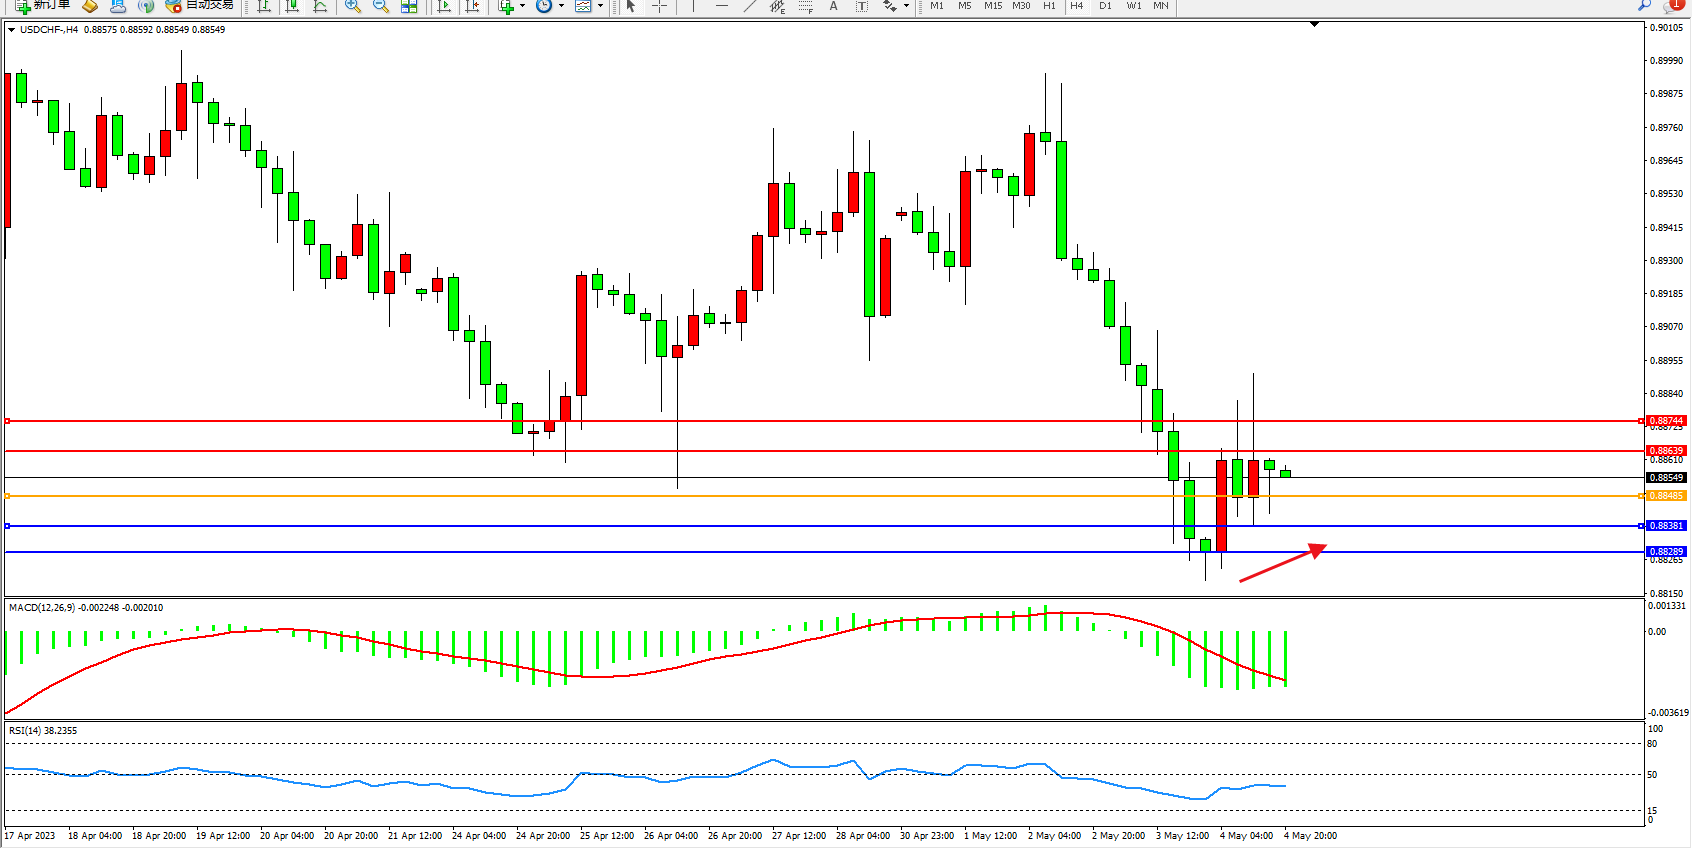Expand the Templates dropdown arrow
The height and width of the screenshot is (849, 1692).
click(x=600, y=6)
